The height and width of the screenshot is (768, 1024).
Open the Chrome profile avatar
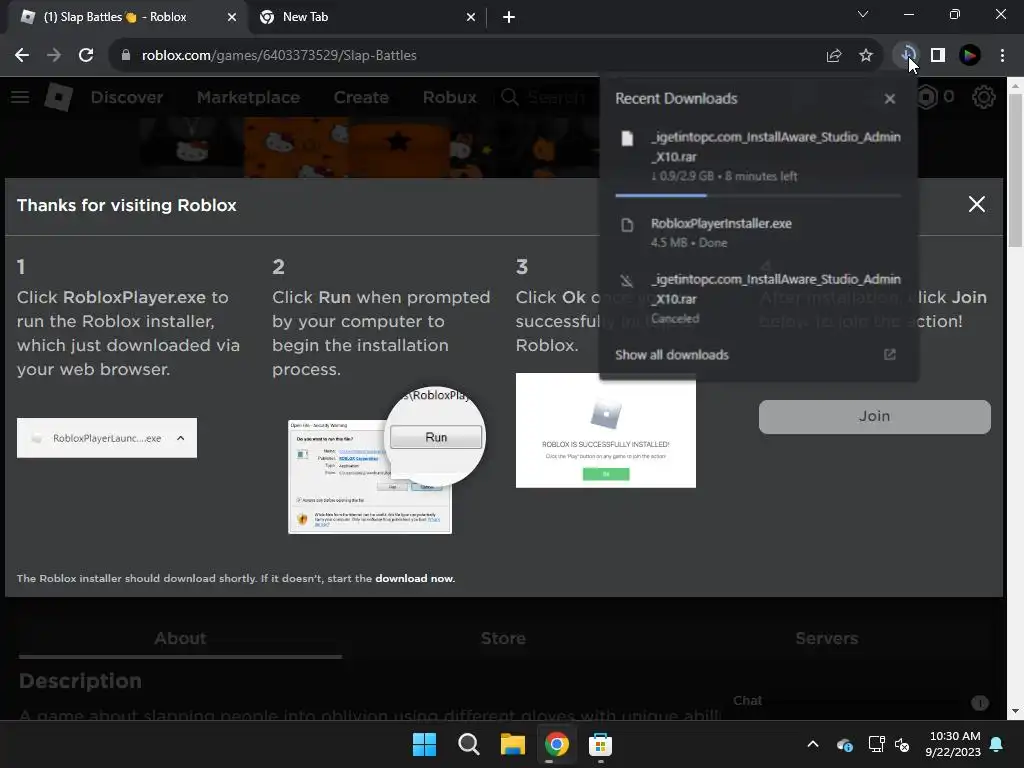coord(970,56)
